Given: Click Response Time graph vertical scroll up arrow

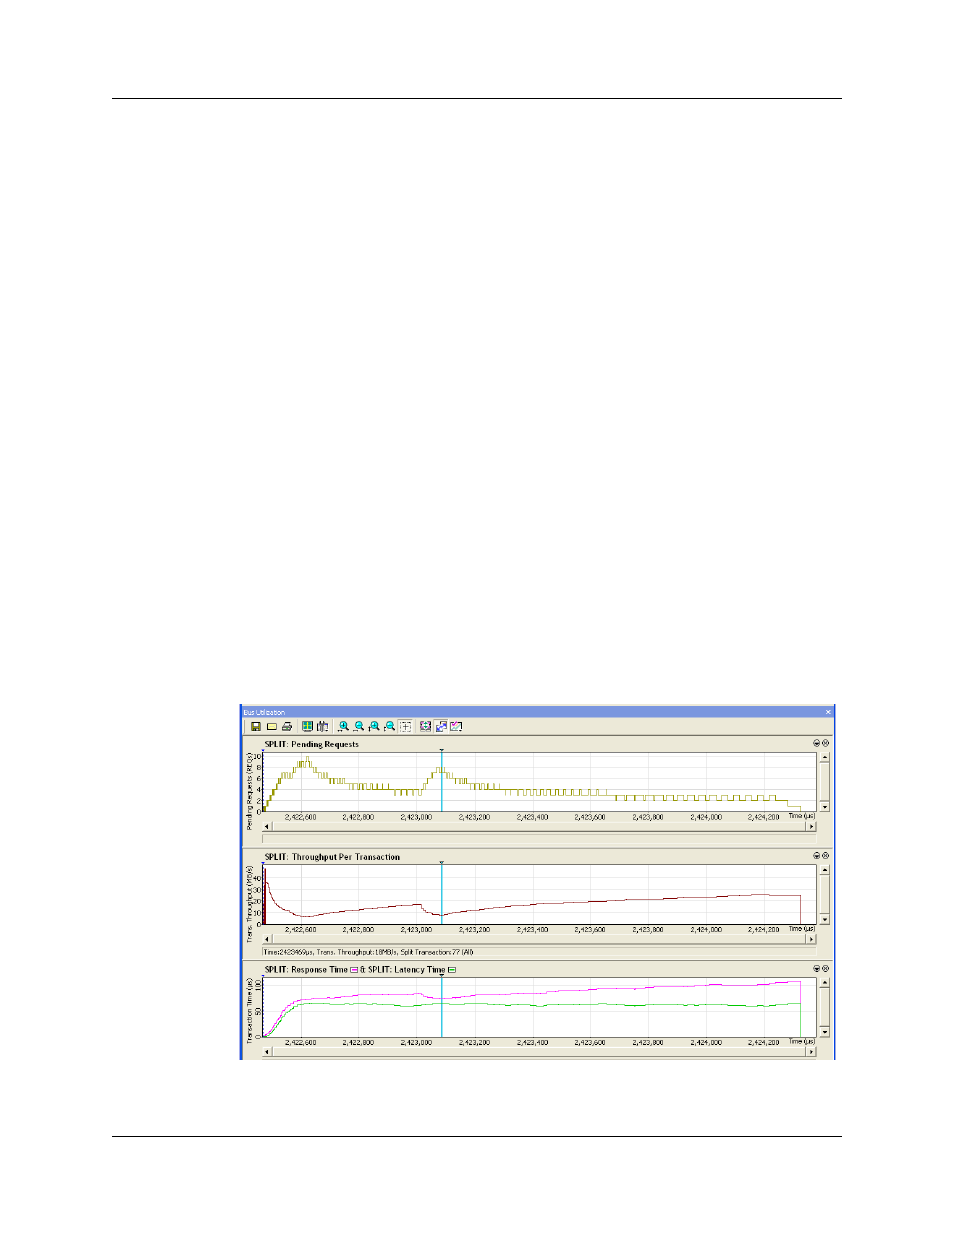Looking at the screenshot, I should click(824, 983).
